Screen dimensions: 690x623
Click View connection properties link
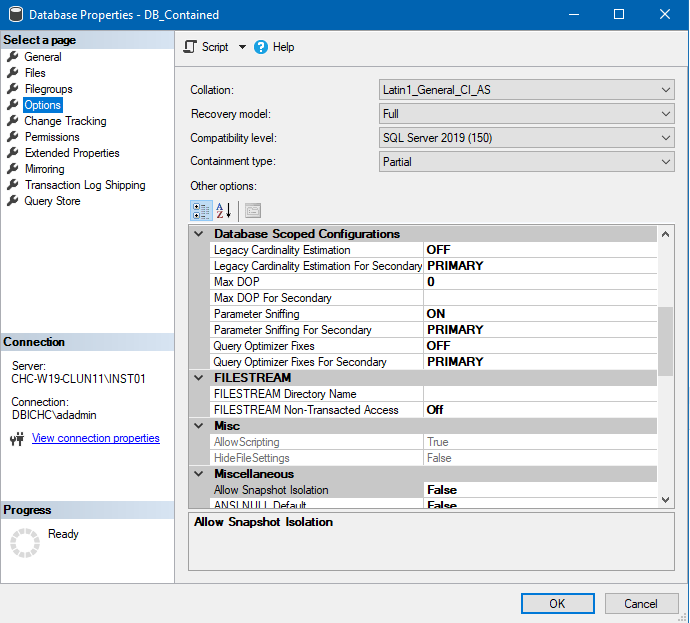tap(95, 438)
